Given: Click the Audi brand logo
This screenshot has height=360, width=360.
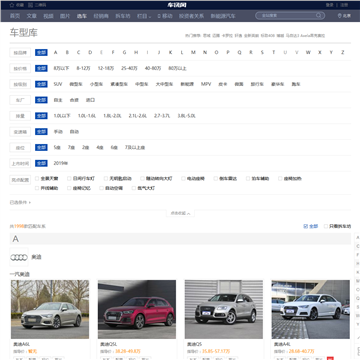Looking at the screenshot, I should 19,257.
